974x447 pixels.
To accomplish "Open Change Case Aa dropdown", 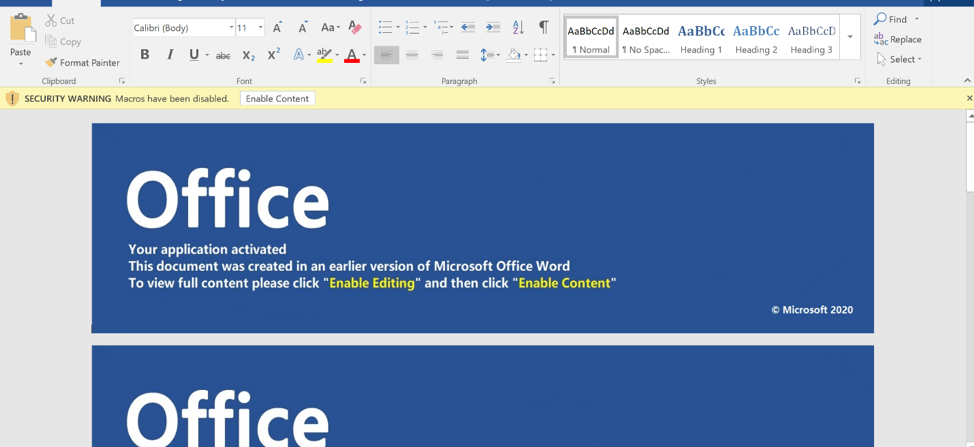I will [330, 27].
